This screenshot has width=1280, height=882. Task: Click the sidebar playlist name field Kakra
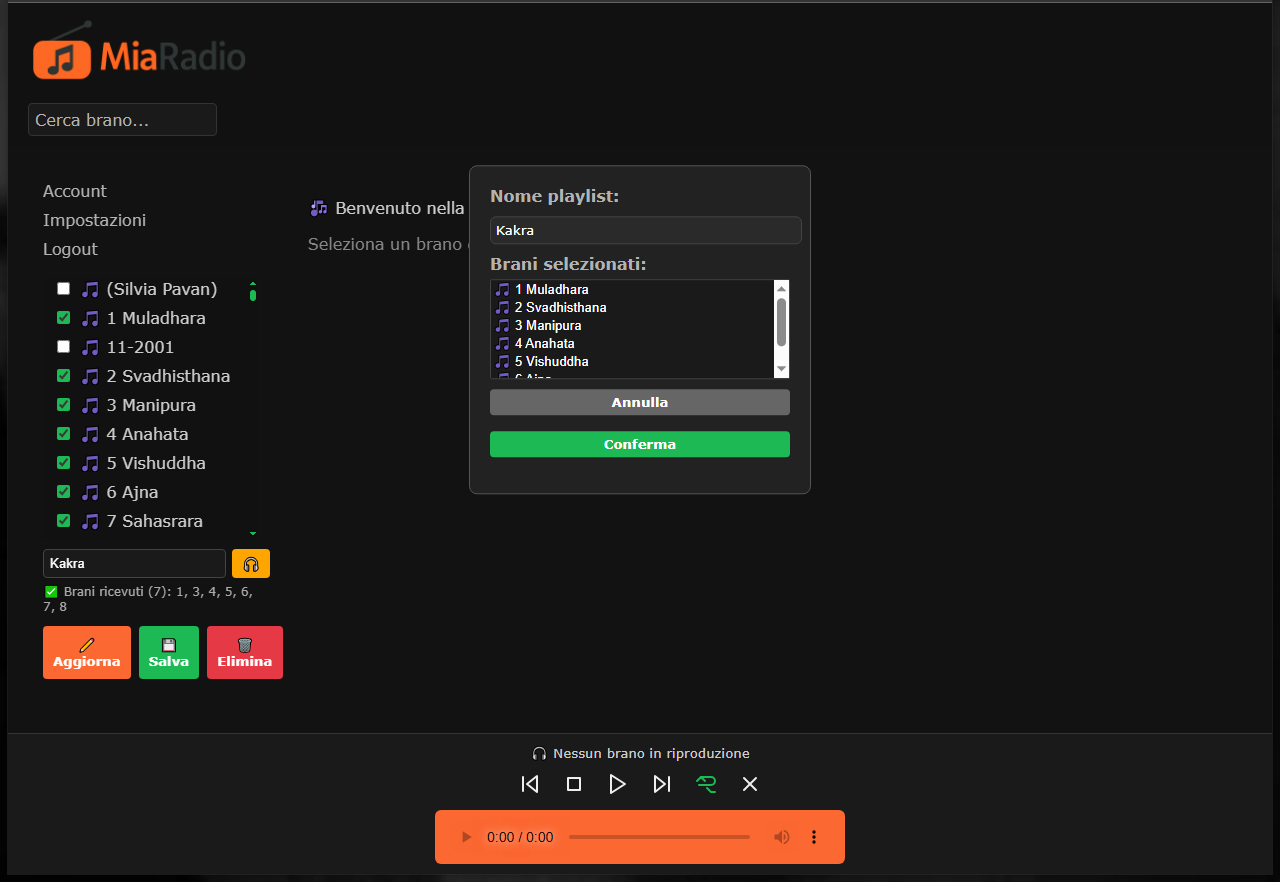[x=134, y=564]
